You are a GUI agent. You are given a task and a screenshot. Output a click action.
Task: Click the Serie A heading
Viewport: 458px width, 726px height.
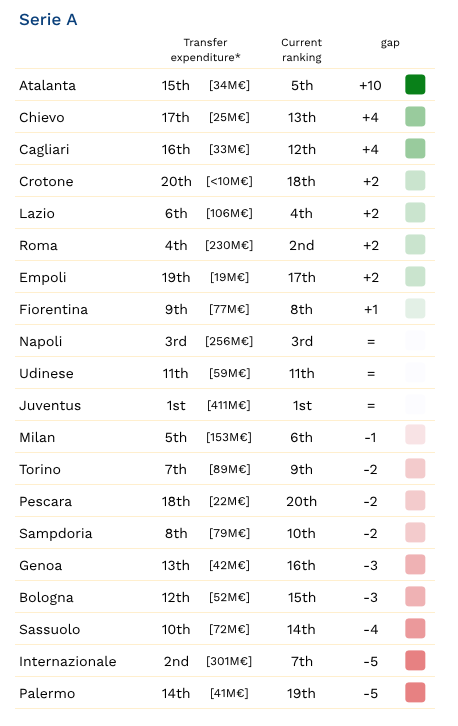(x=48, y=19)
